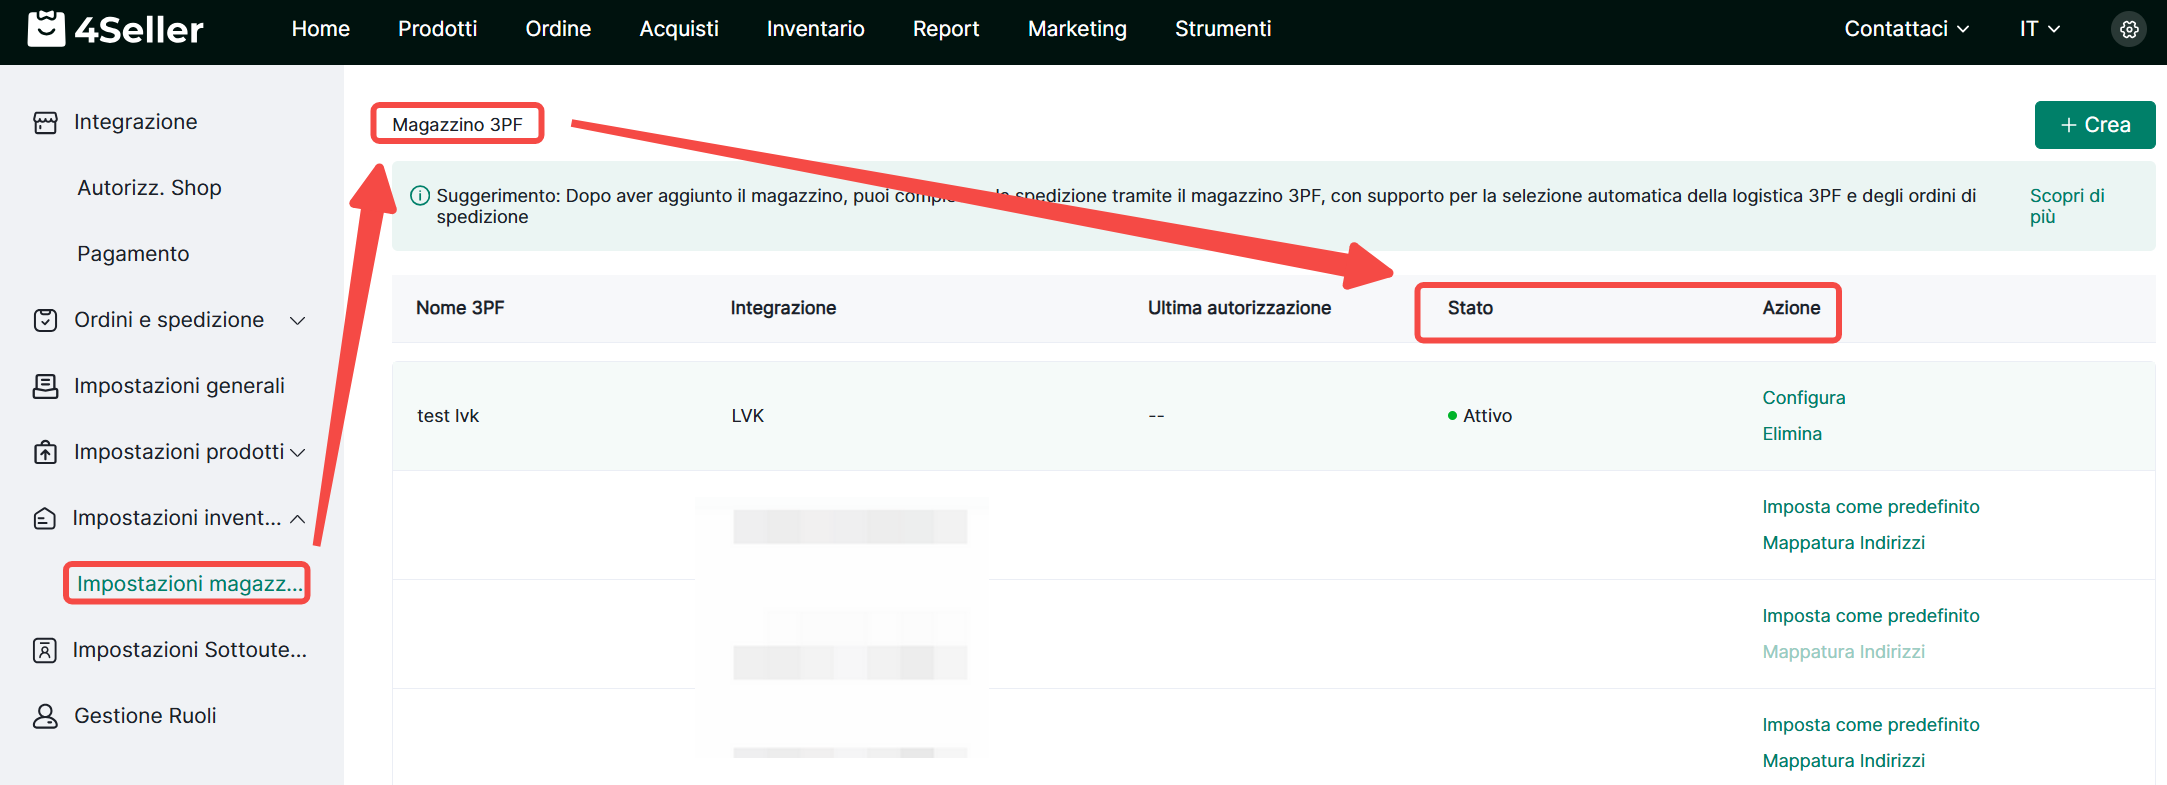This screenshot has width=2167, height=785.
Task: Click the Impostazioni generali icon
Action: click(46, 386)
